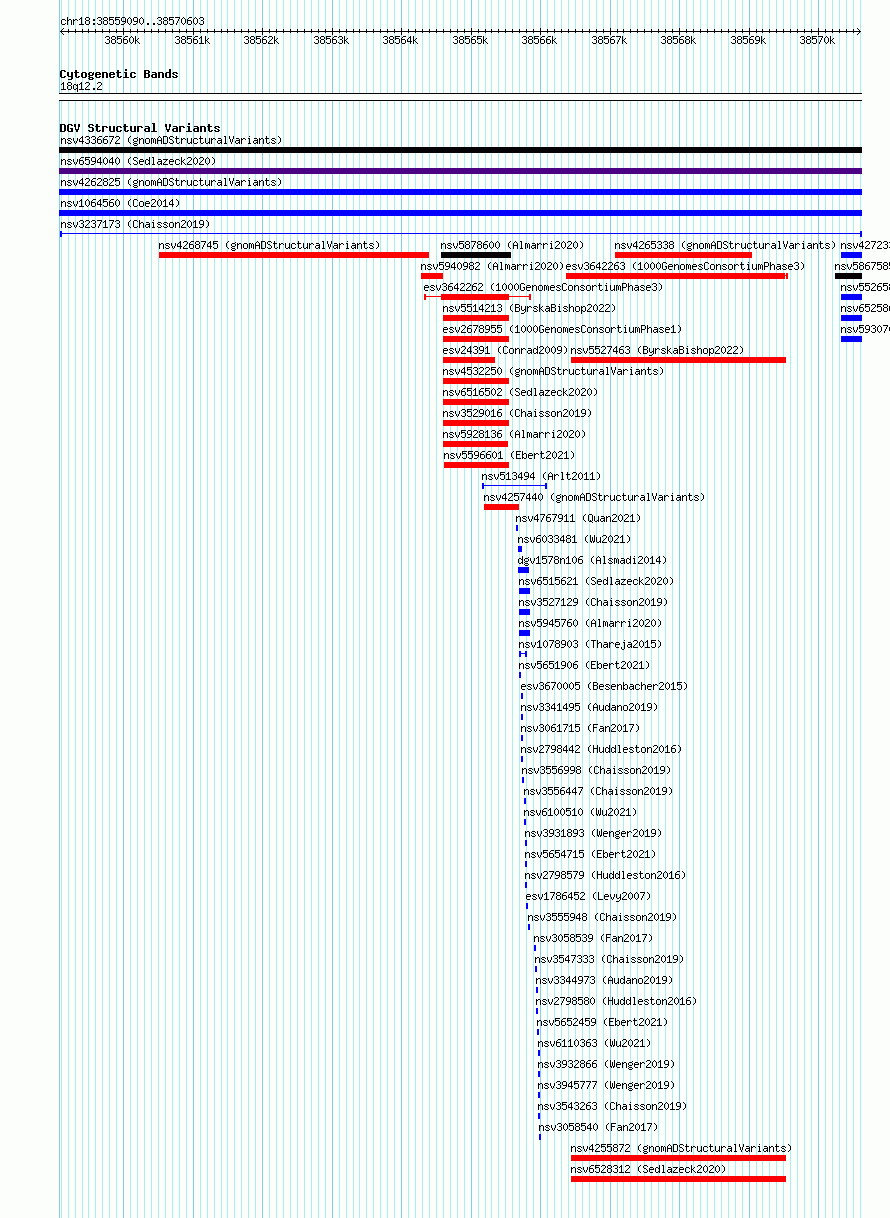Select nsv4532250 gnomAD variant label
This screenshot has height=1218, width=890.
pos(554,371)
